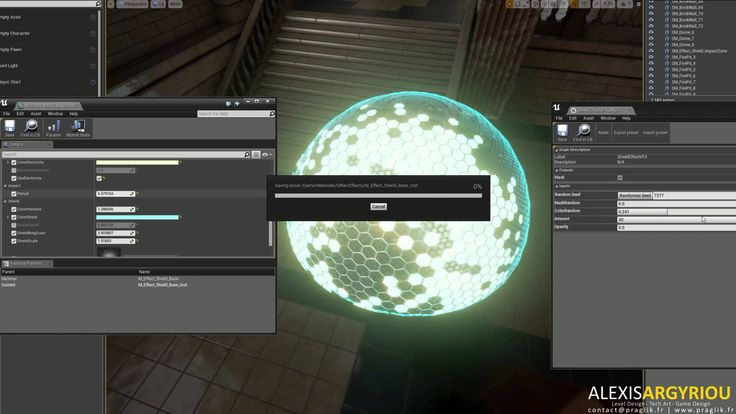Toggle the ColorShield override checkbox
Image resolution: width=736 pixels, height=414 pixels.
point(14,217)
